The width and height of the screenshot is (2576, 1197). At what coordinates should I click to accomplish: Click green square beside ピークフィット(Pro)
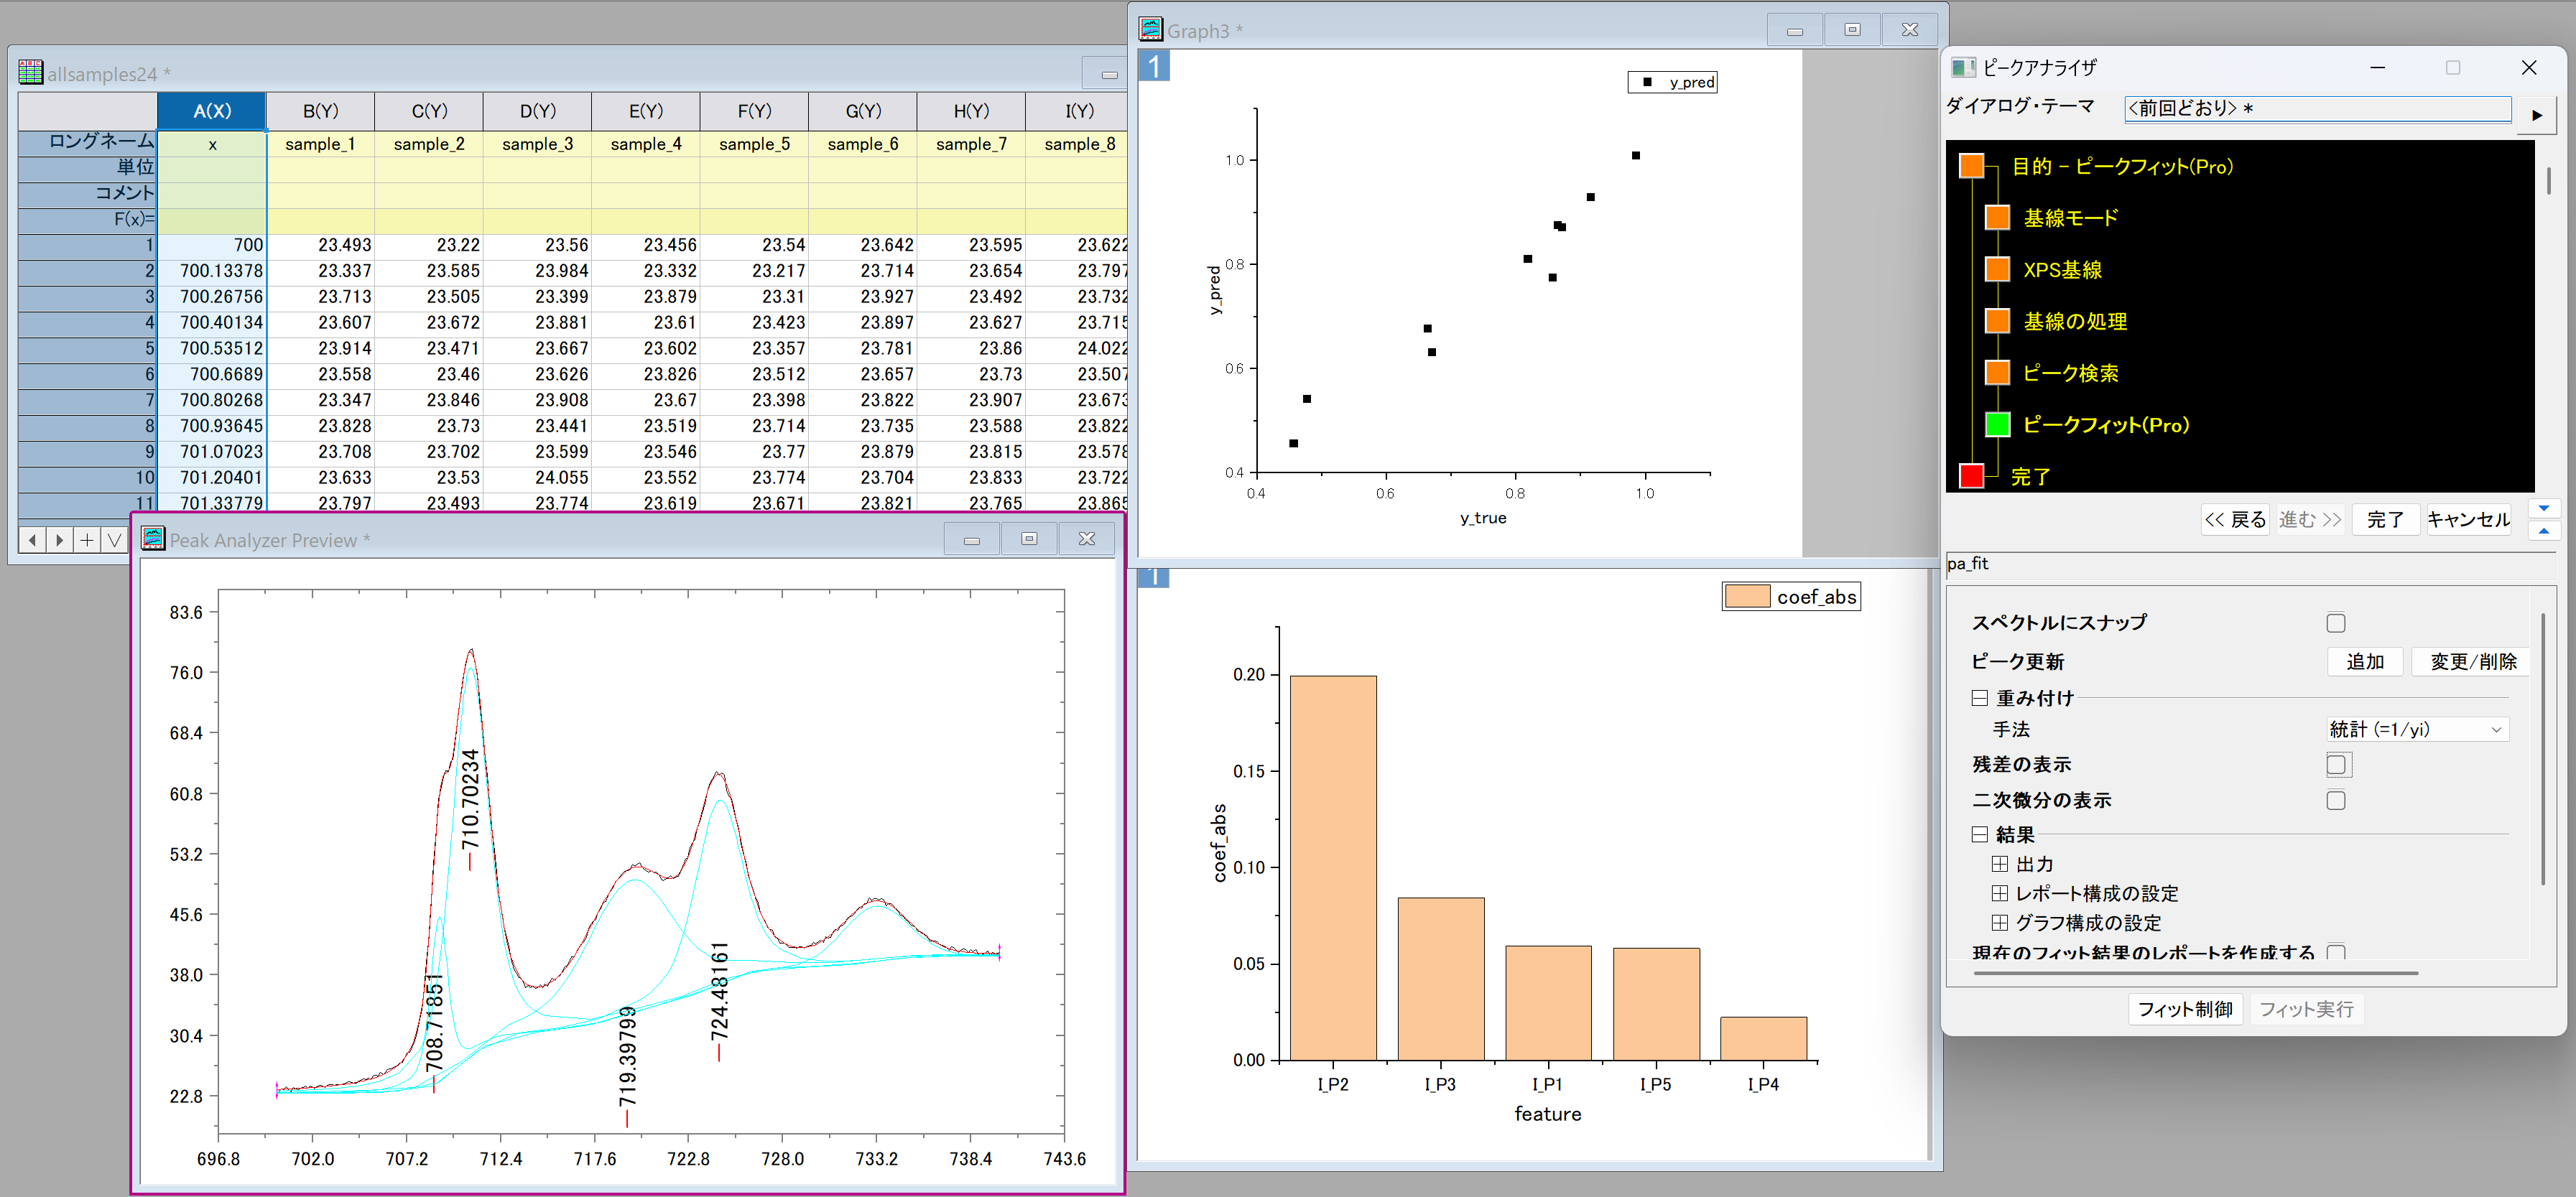(x=1997, y=424)
